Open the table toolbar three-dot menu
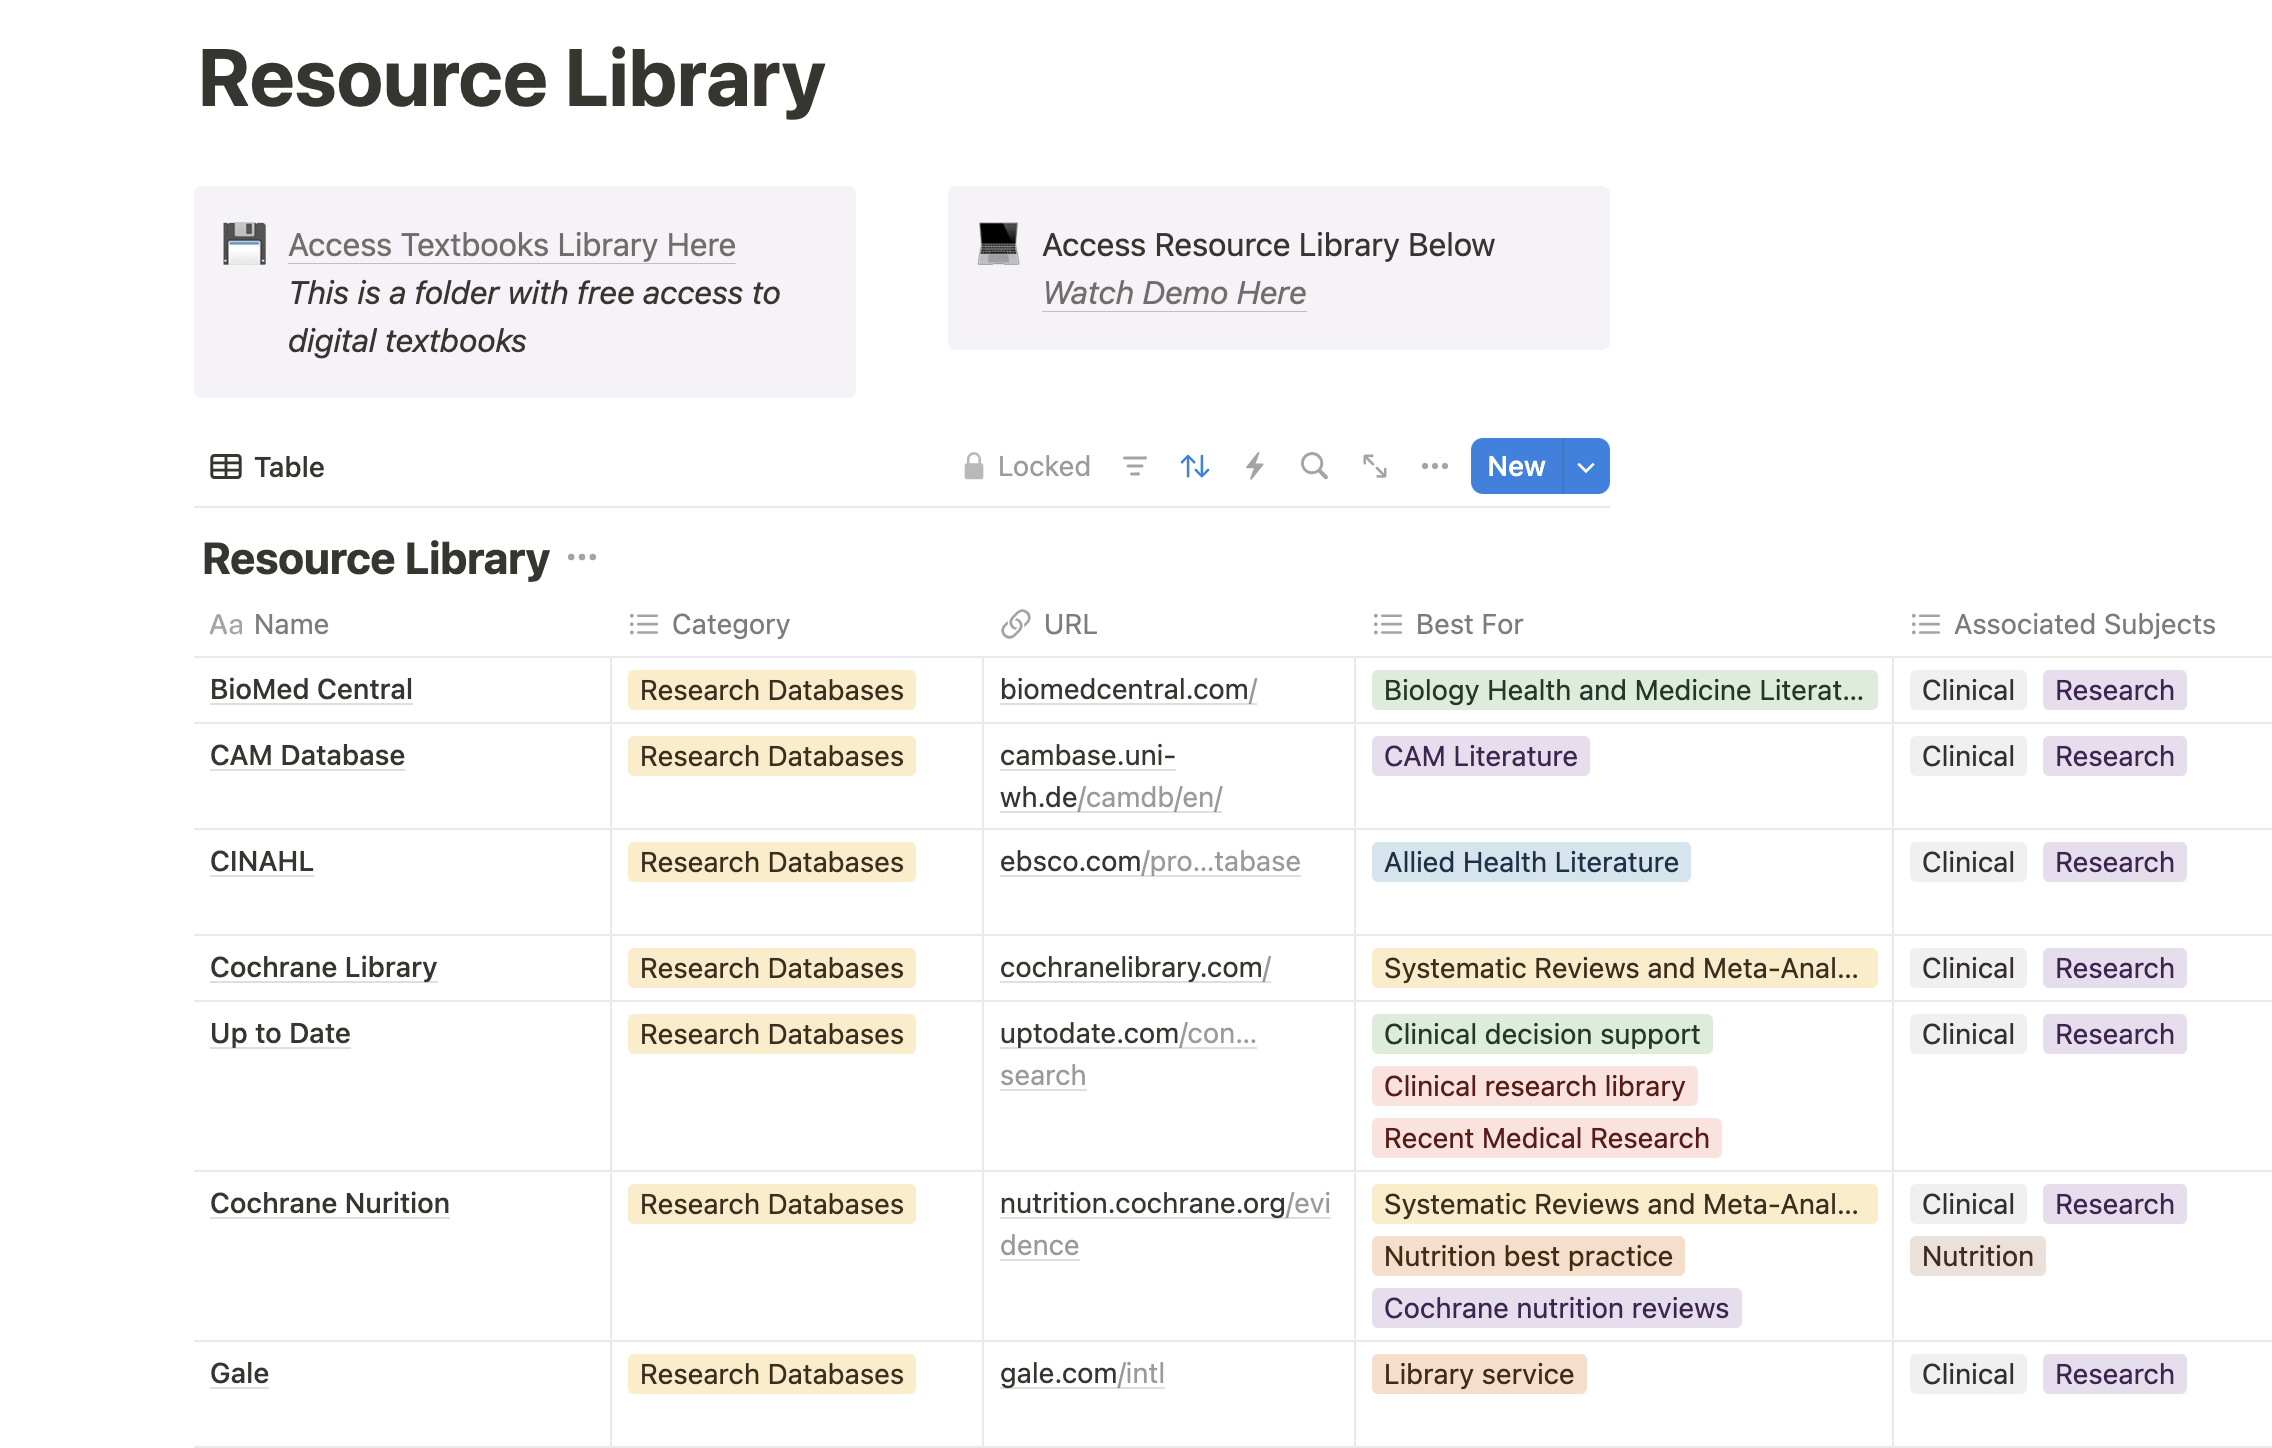This screenshot has width=2272, height=1448. click(1434, 466)
